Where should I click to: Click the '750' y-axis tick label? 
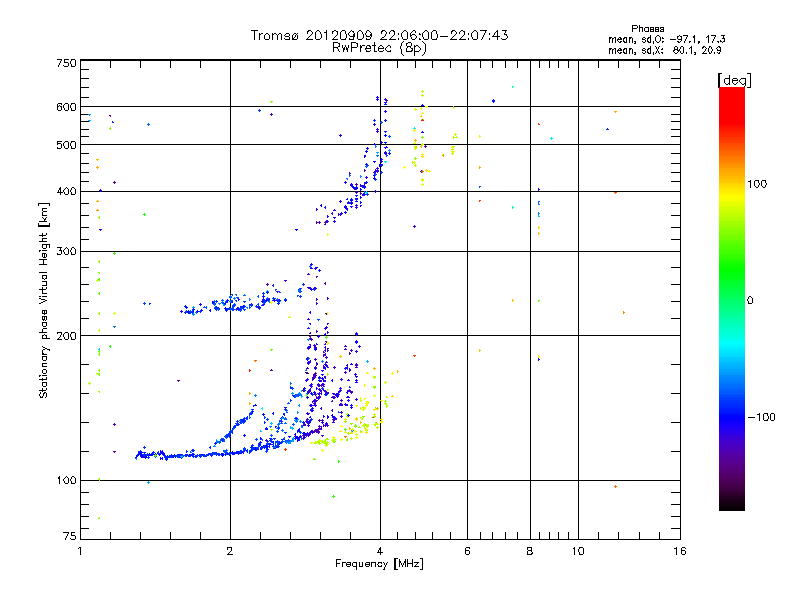coord(66,63)
